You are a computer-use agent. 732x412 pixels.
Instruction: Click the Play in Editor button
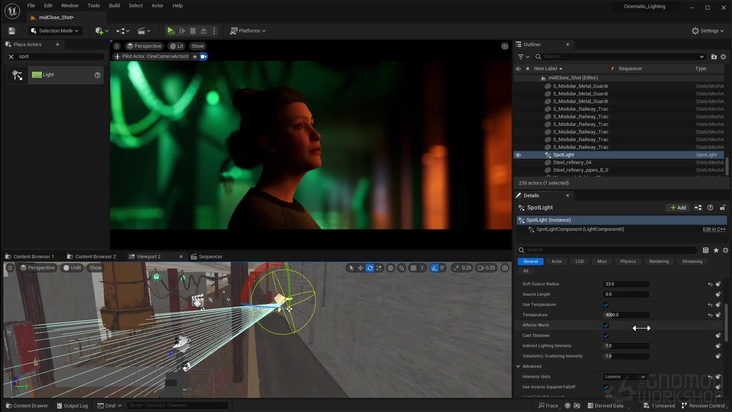point(171,31)
